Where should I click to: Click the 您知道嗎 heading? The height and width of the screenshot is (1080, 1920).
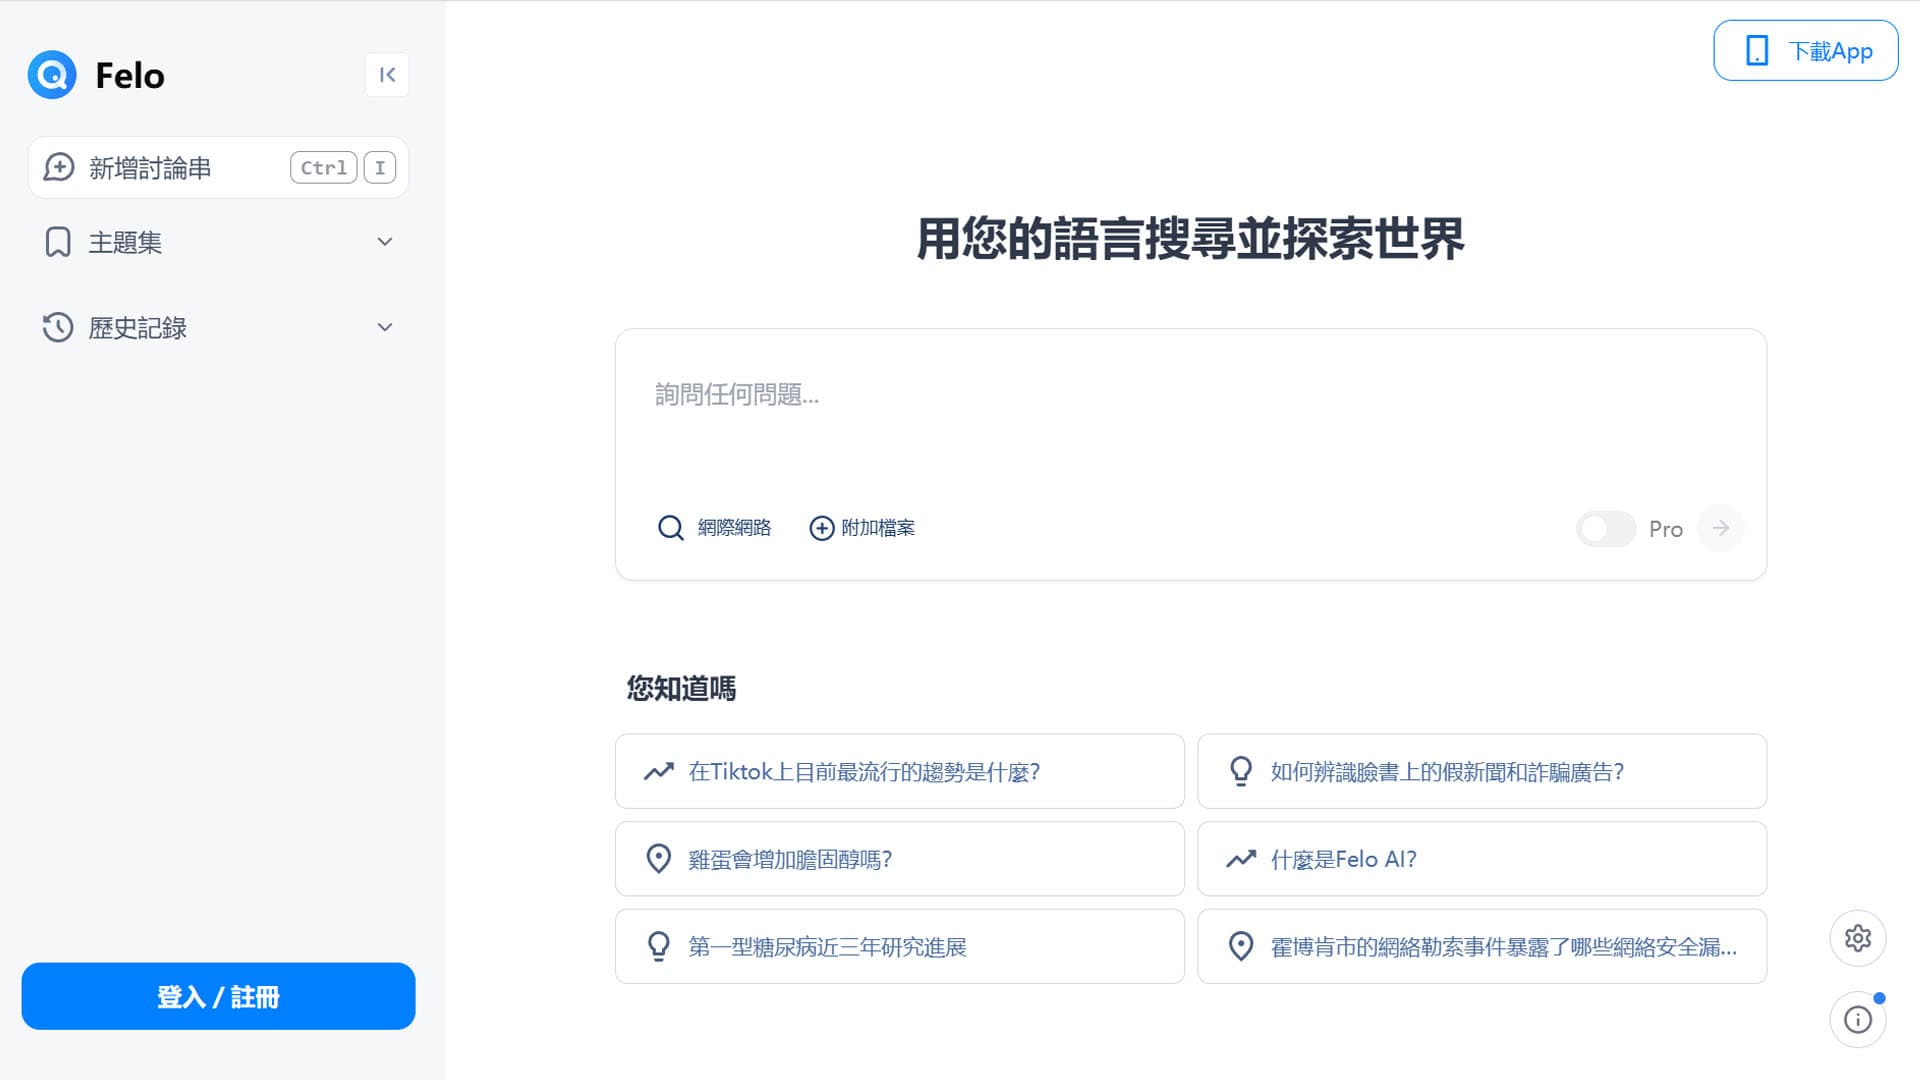[681, 688]
